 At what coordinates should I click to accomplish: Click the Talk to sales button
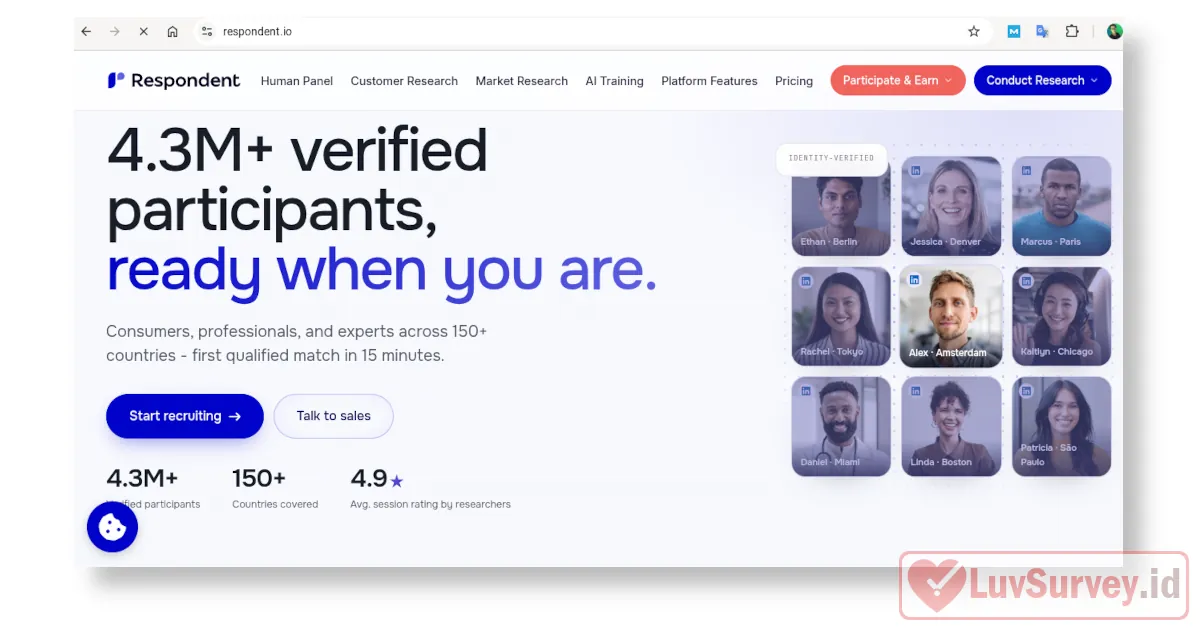pos(333,416)
